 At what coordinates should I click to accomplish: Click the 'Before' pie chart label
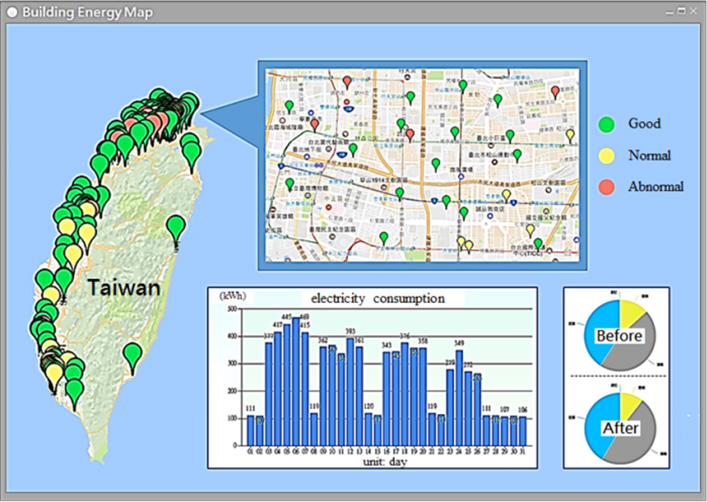click(619, 336)
